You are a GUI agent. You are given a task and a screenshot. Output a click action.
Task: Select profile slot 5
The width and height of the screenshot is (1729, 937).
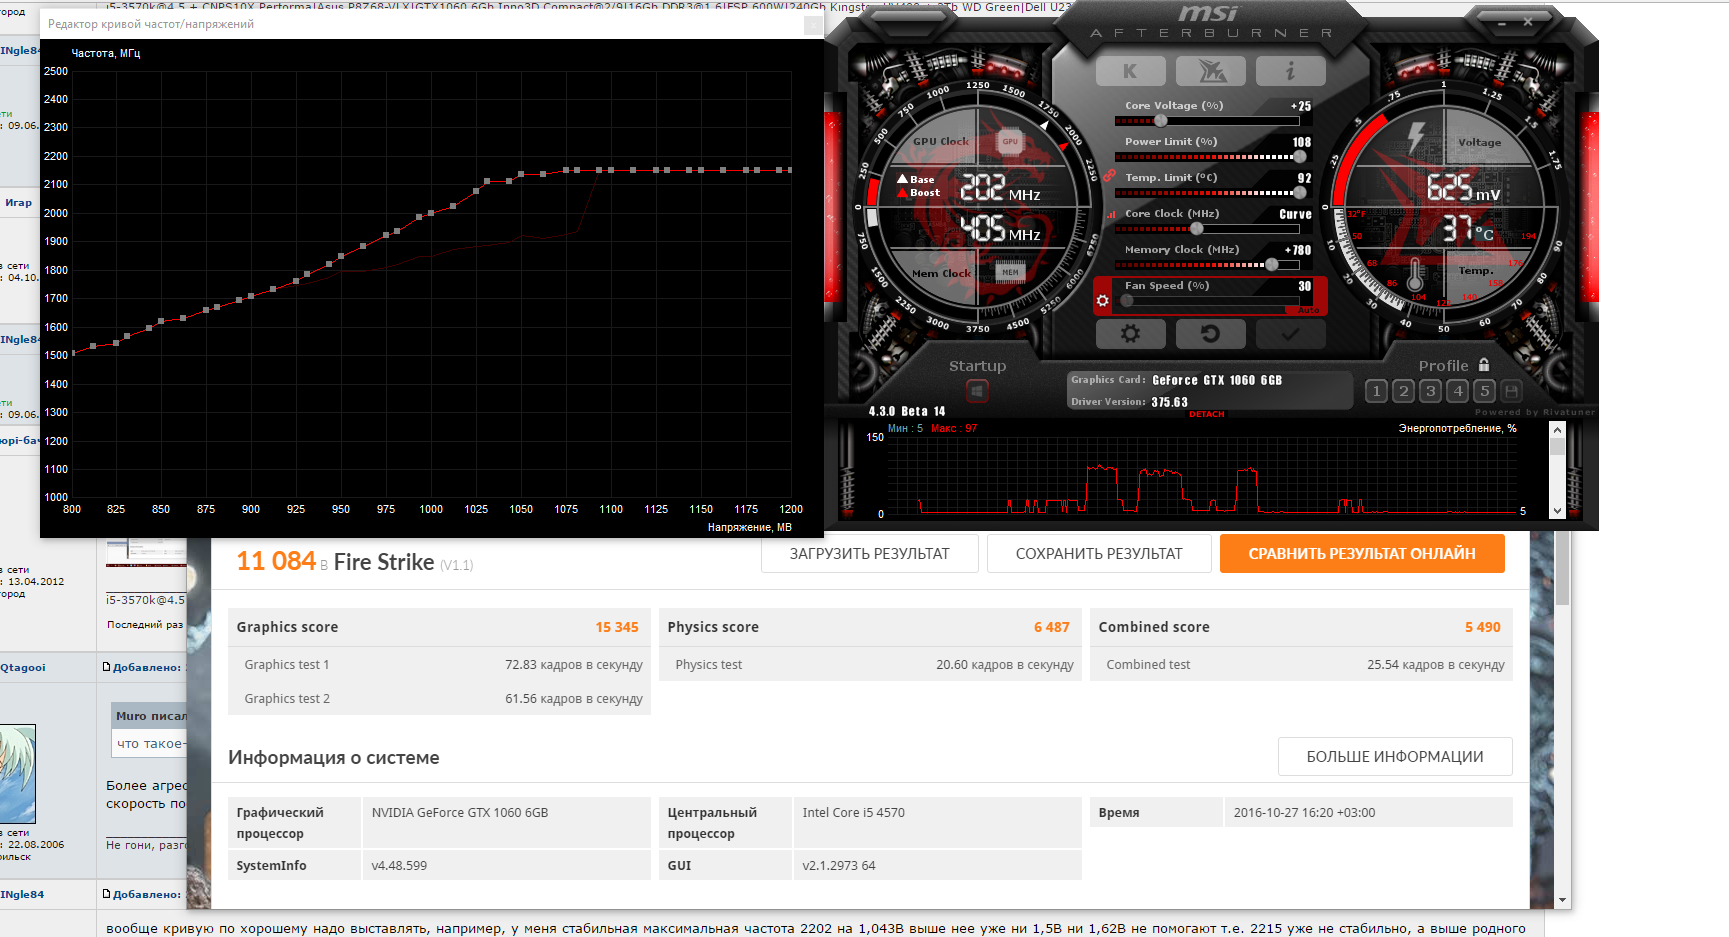click(x=1485, y=391)
